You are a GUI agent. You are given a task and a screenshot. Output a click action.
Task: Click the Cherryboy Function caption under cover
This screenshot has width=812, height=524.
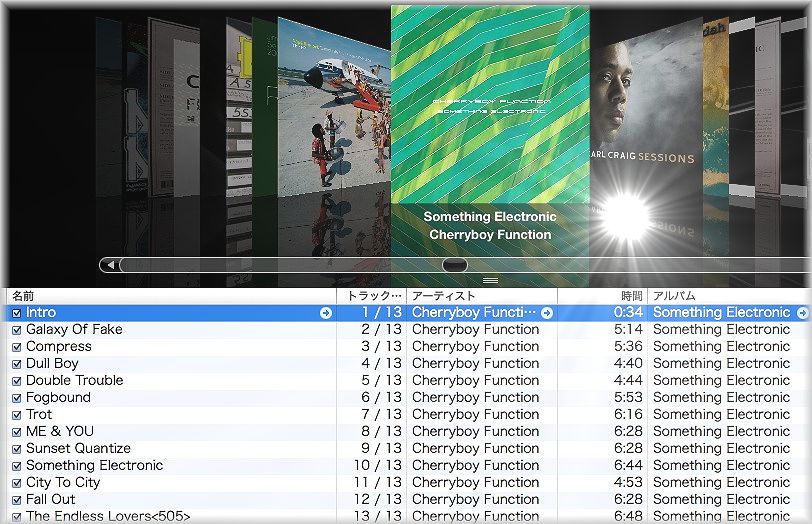[x=490, y=235]
